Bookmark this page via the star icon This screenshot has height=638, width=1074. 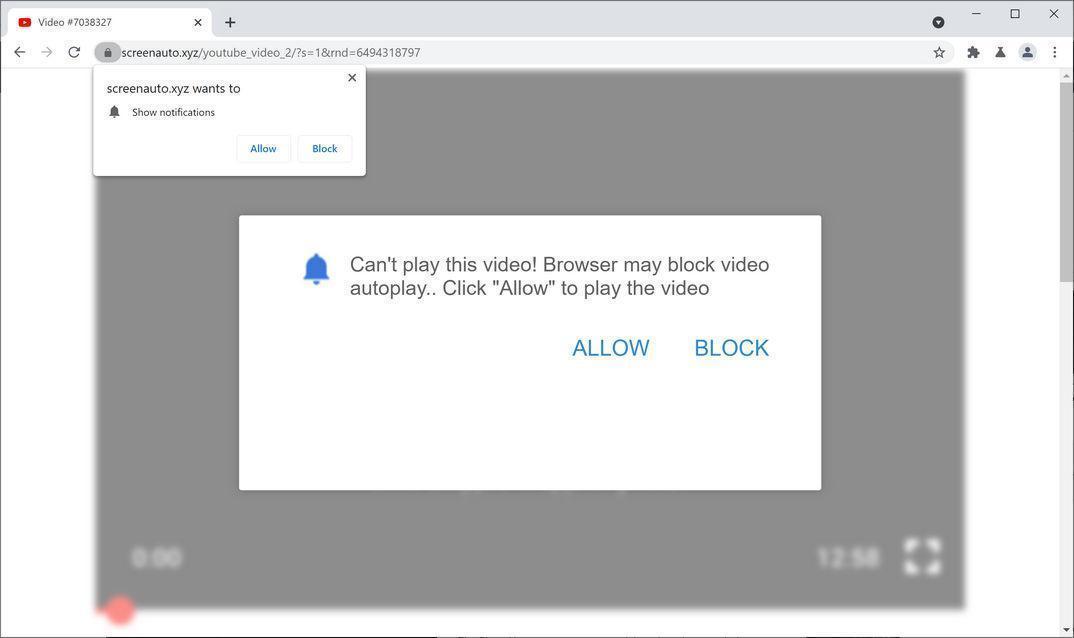(x=938, y=52)
